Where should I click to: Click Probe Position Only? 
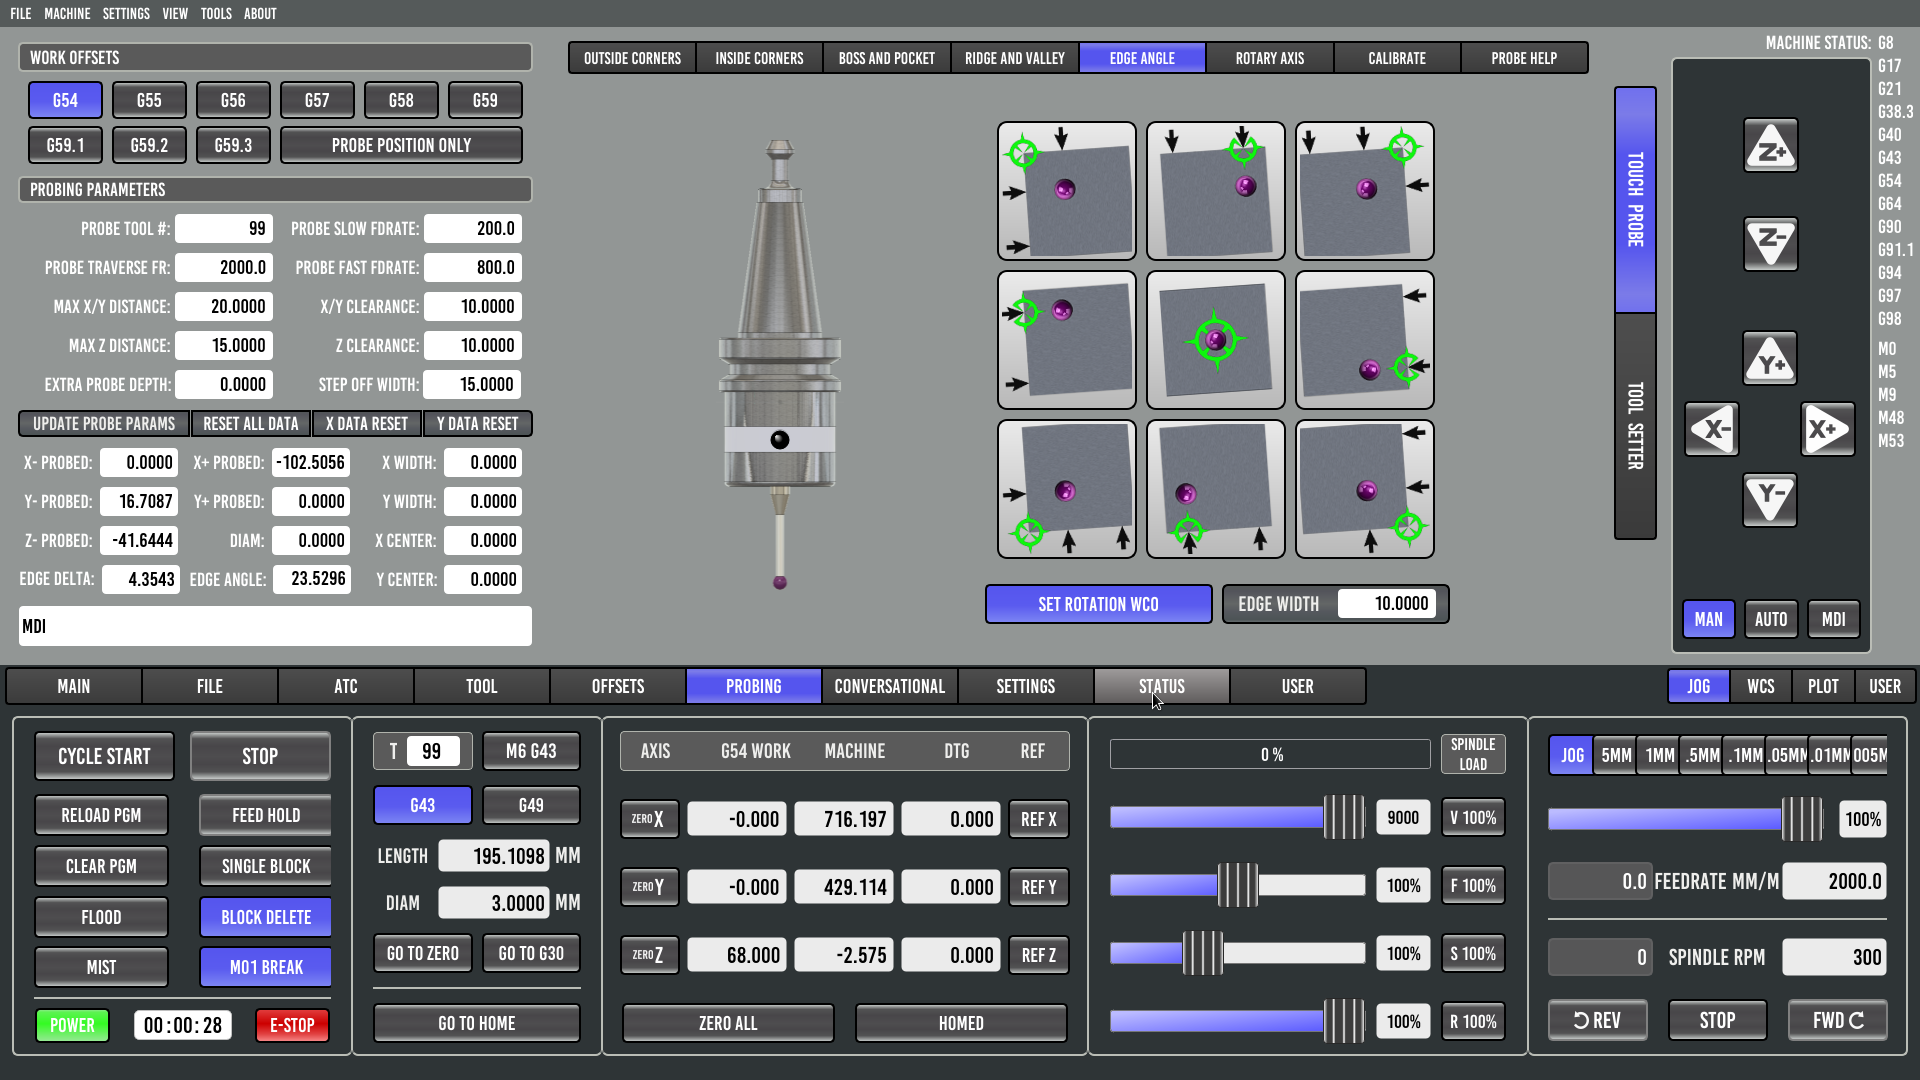click(x=401, y=145)
